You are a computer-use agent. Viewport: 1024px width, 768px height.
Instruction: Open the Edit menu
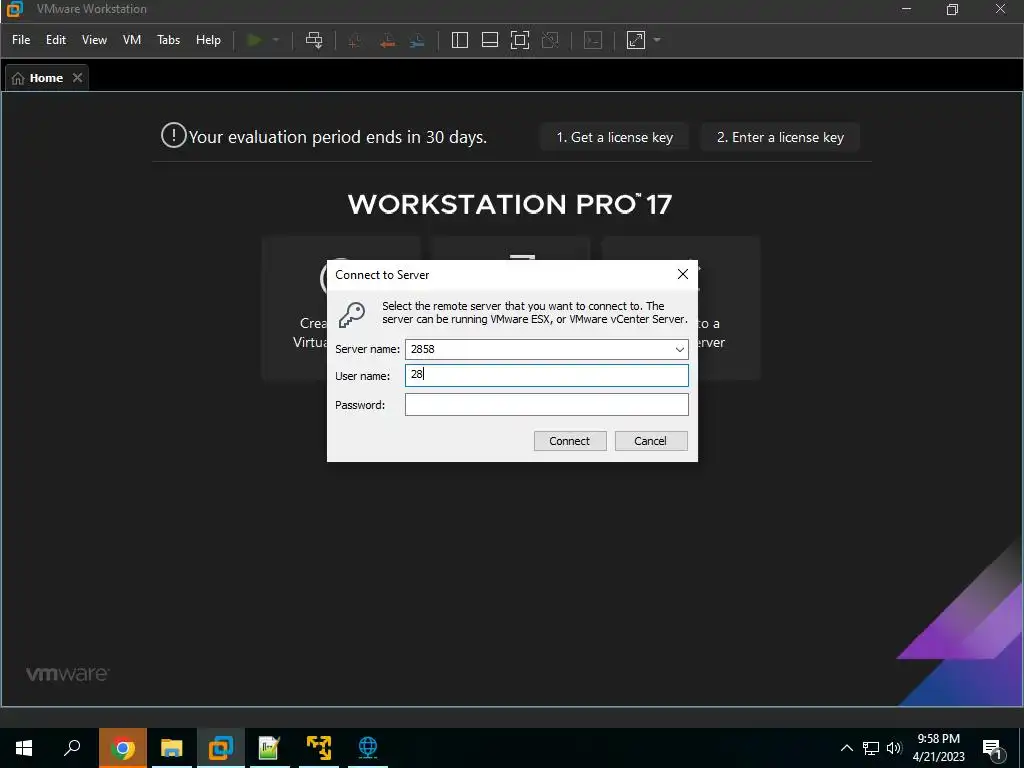56,40
